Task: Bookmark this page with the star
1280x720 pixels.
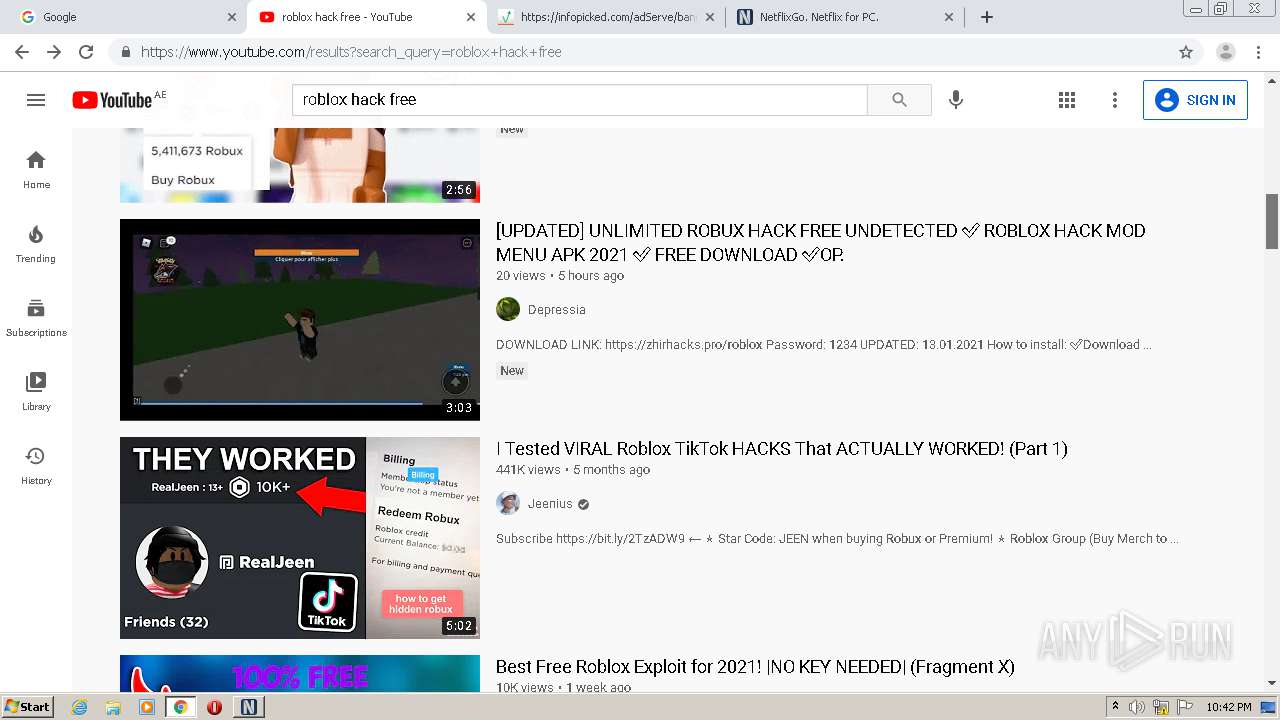Action: coord(1186,52)
